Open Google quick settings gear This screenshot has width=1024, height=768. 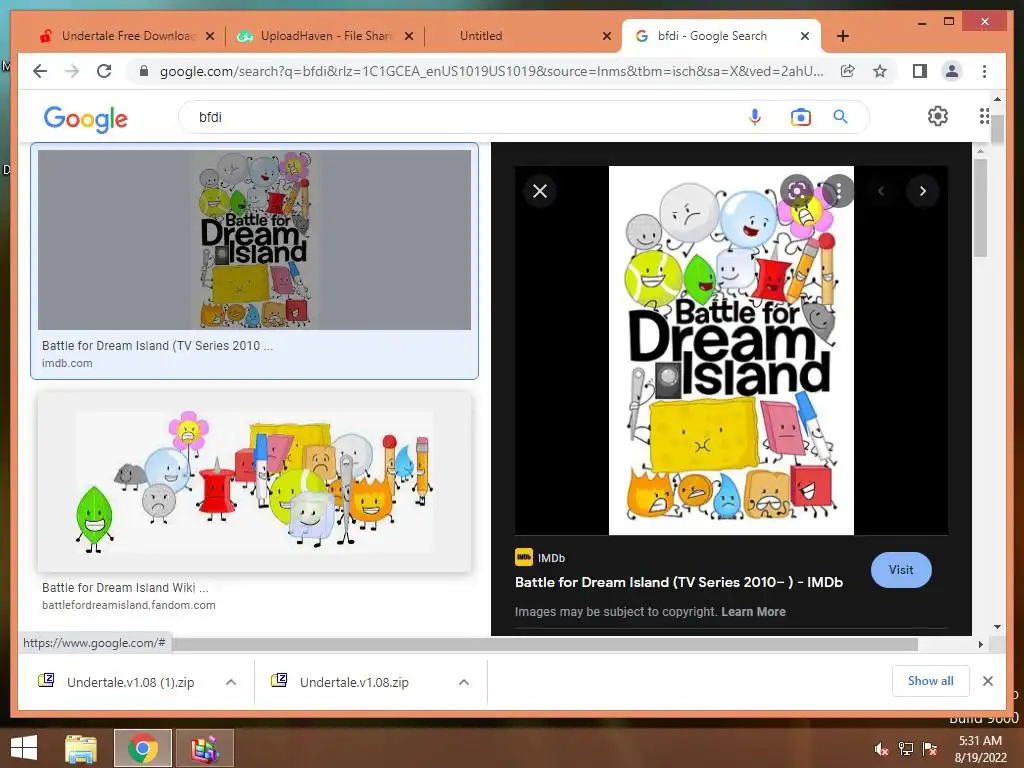pos(938,116)
